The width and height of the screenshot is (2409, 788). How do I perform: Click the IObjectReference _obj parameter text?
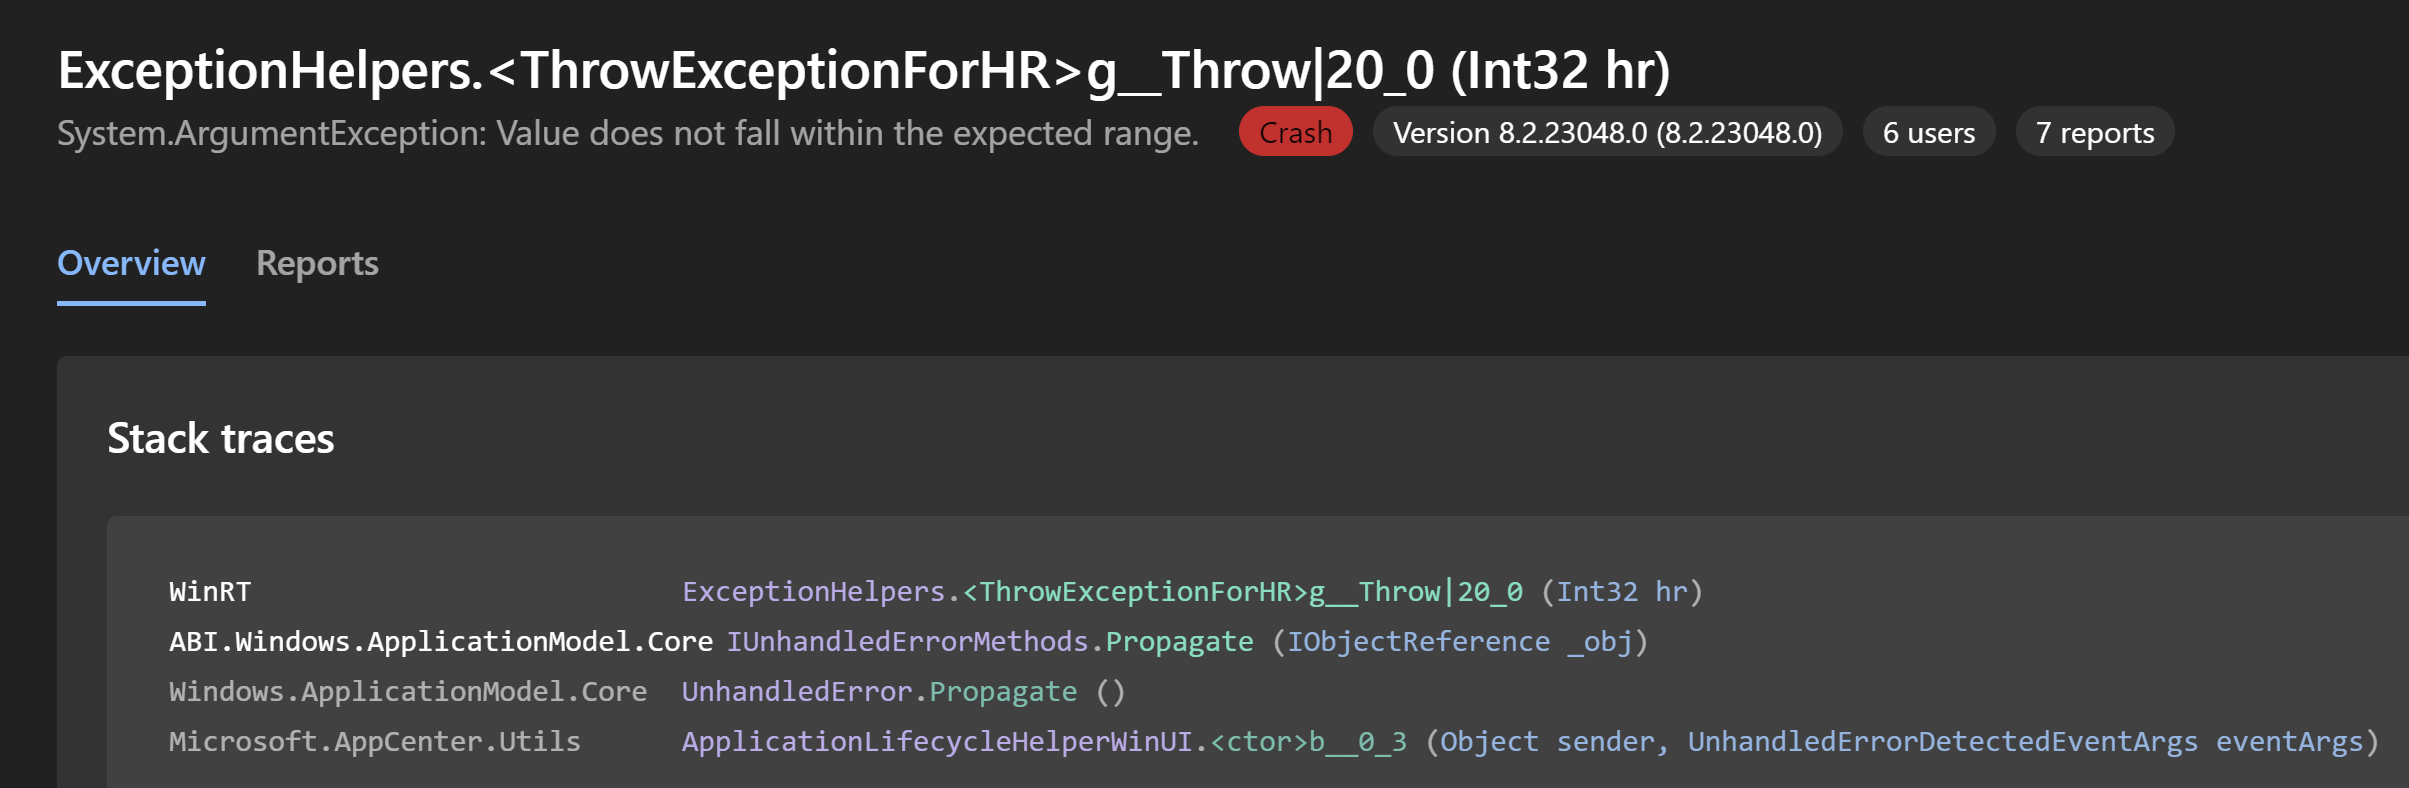1457,641
